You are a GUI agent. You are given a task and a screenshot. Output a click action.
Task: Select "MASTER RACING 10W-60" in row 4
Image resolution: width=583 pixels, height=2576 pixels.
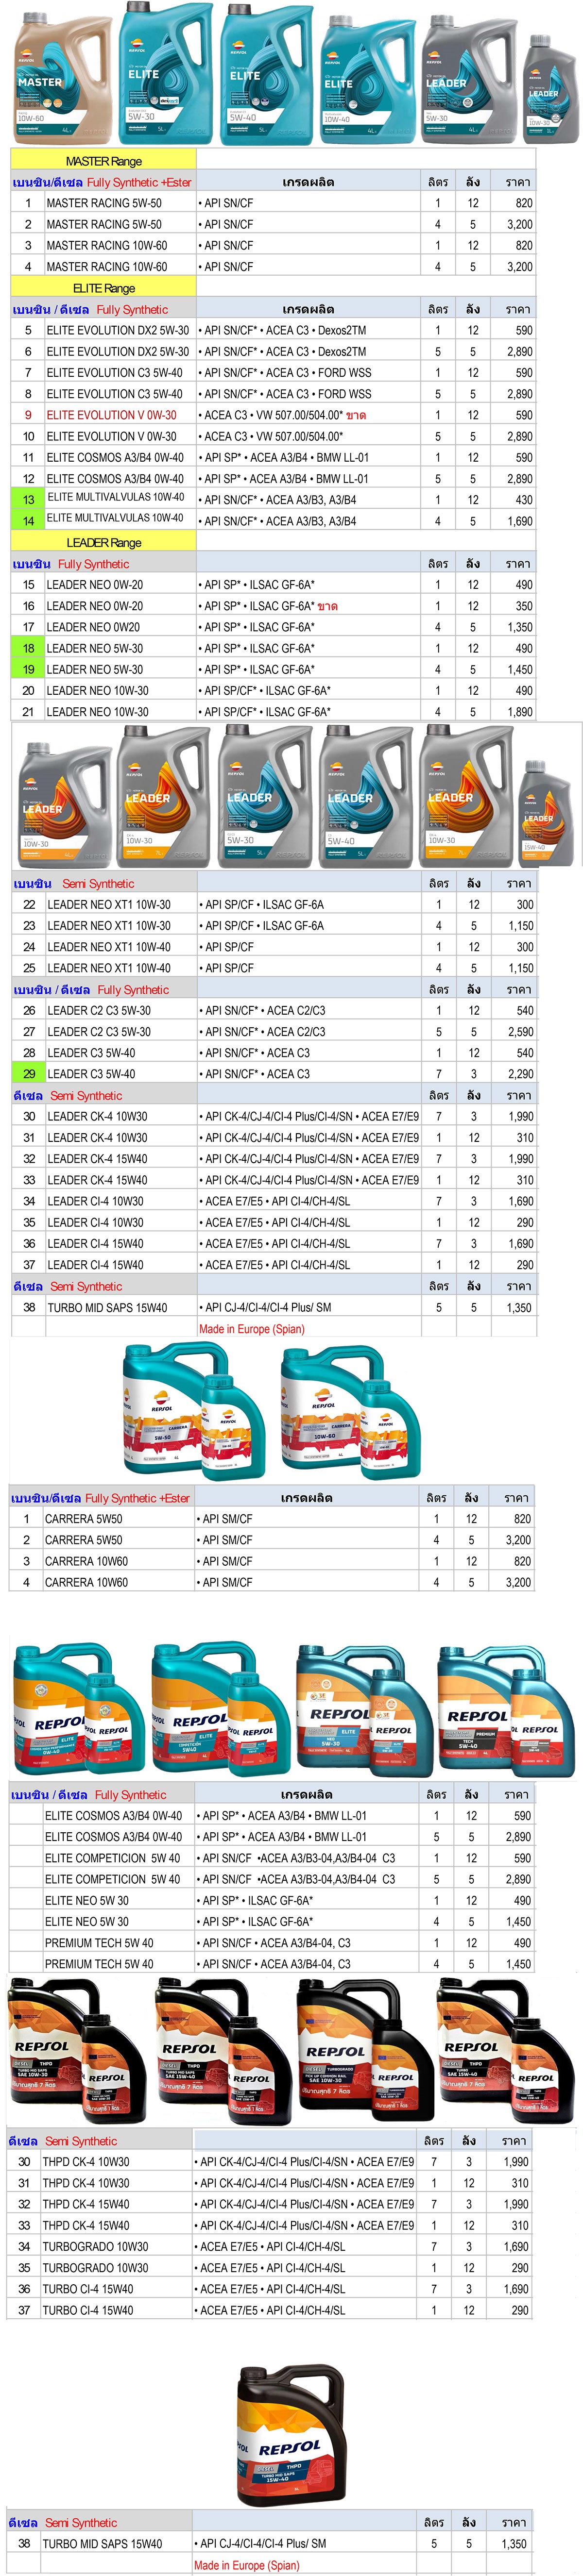click(107, 267)
